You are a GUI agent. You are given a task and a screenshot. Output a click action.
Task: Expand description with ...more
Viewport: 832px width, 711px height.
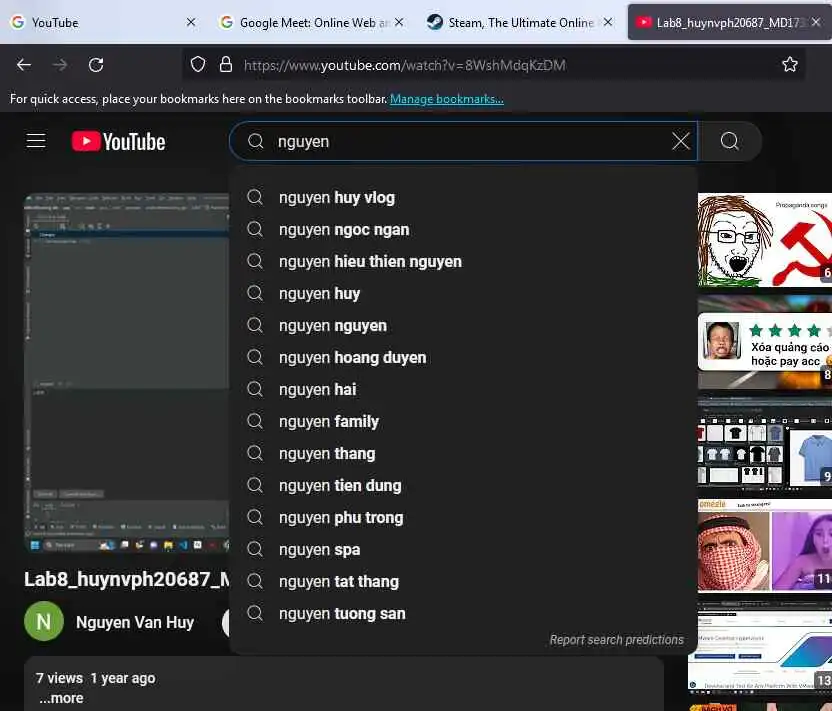tap(61, 698)
